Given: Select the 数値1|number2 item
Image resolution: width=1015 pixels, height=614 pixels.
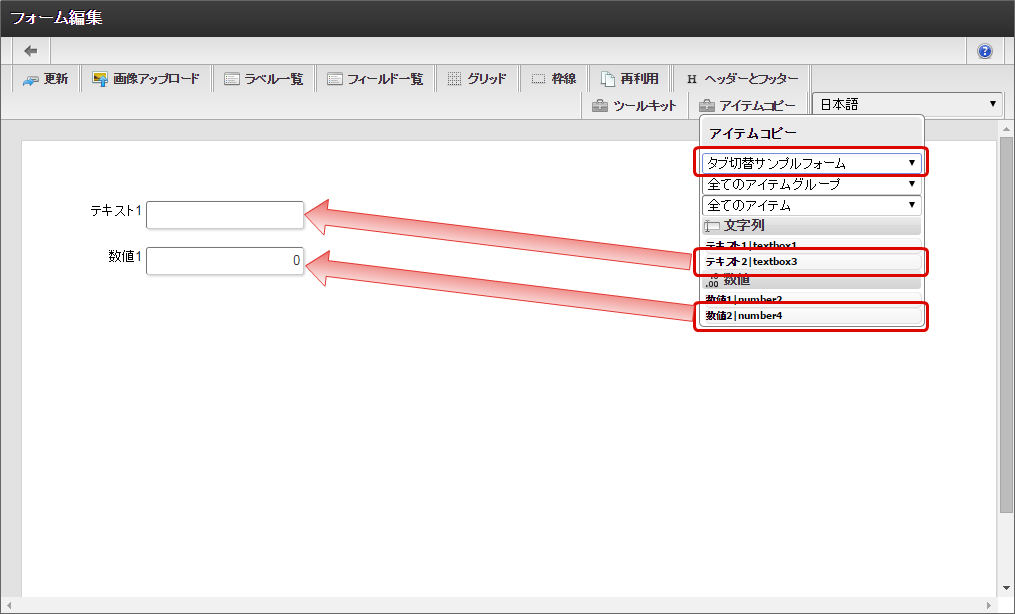Looking at the screenshot, I should (x=812, y=298).
